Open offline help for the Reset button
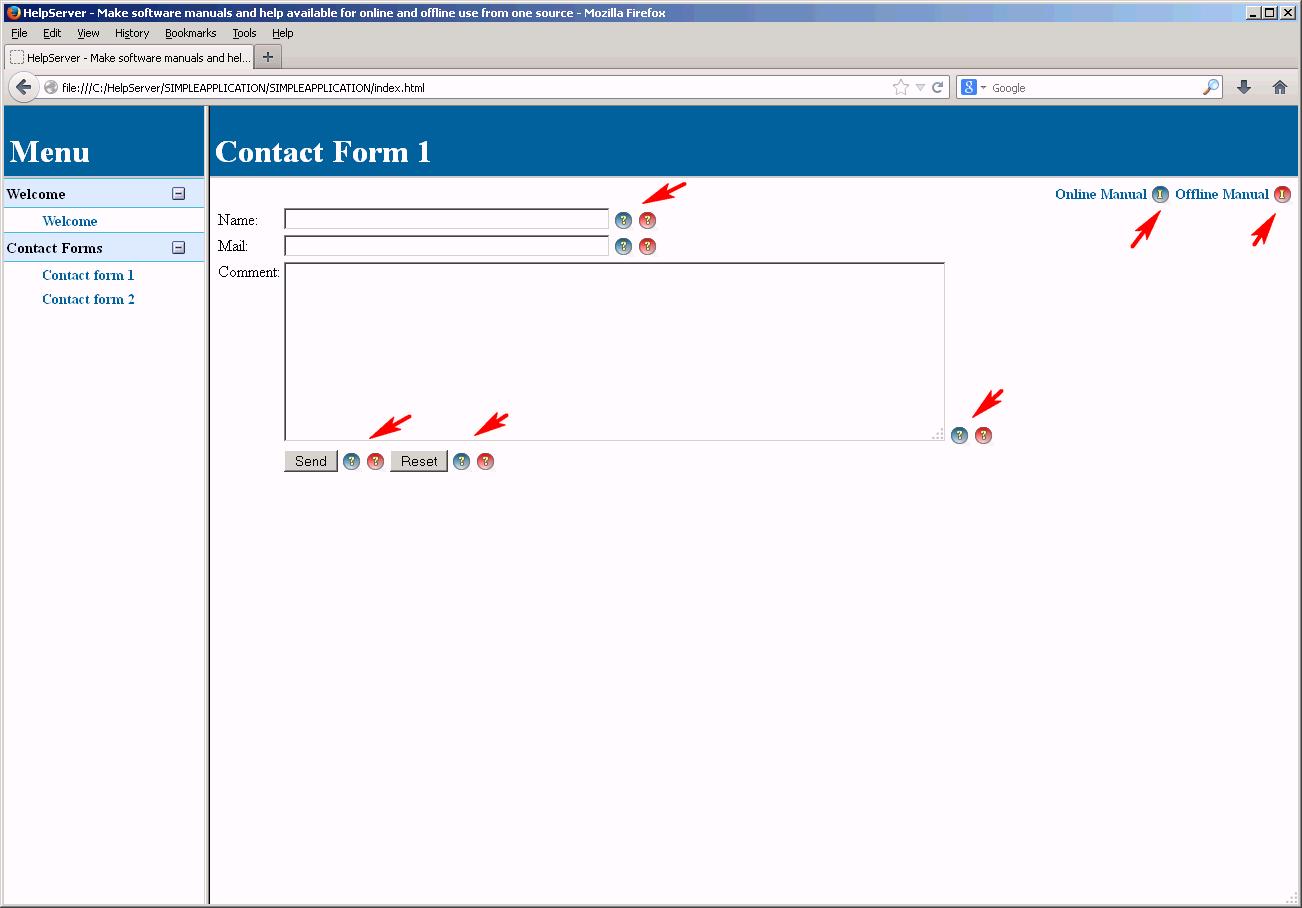1302x908 pixels. pyautogui.click(x=485, y=461)
